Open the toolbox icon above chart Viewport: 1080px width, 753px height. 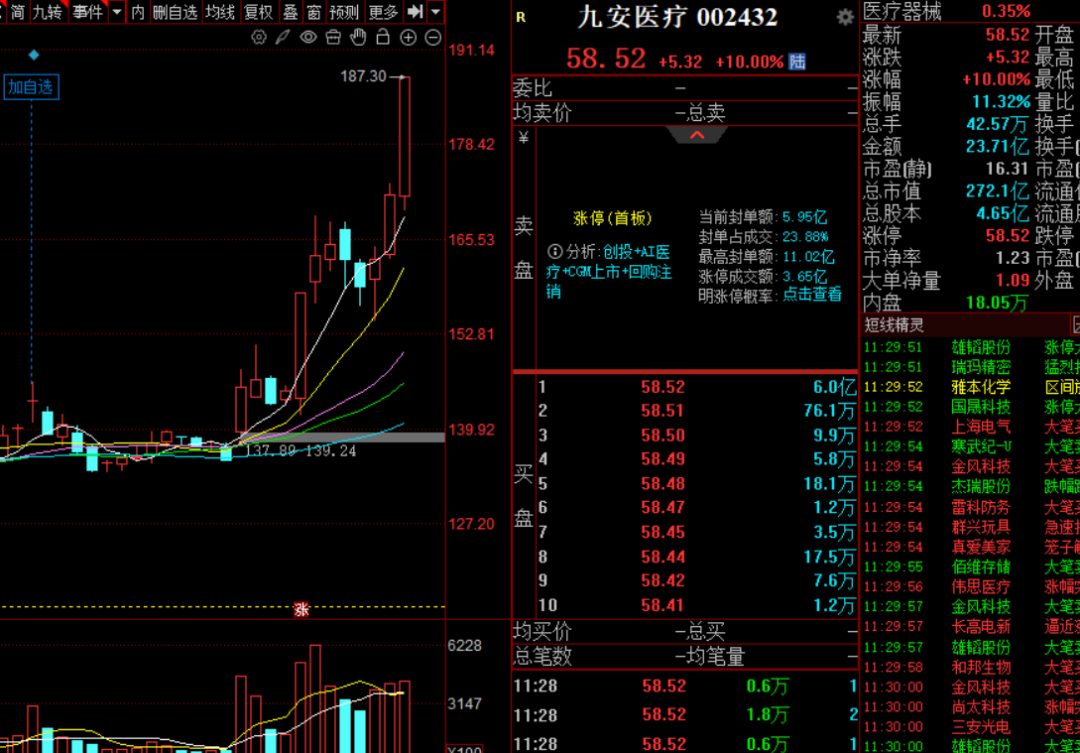pos(333,37)
